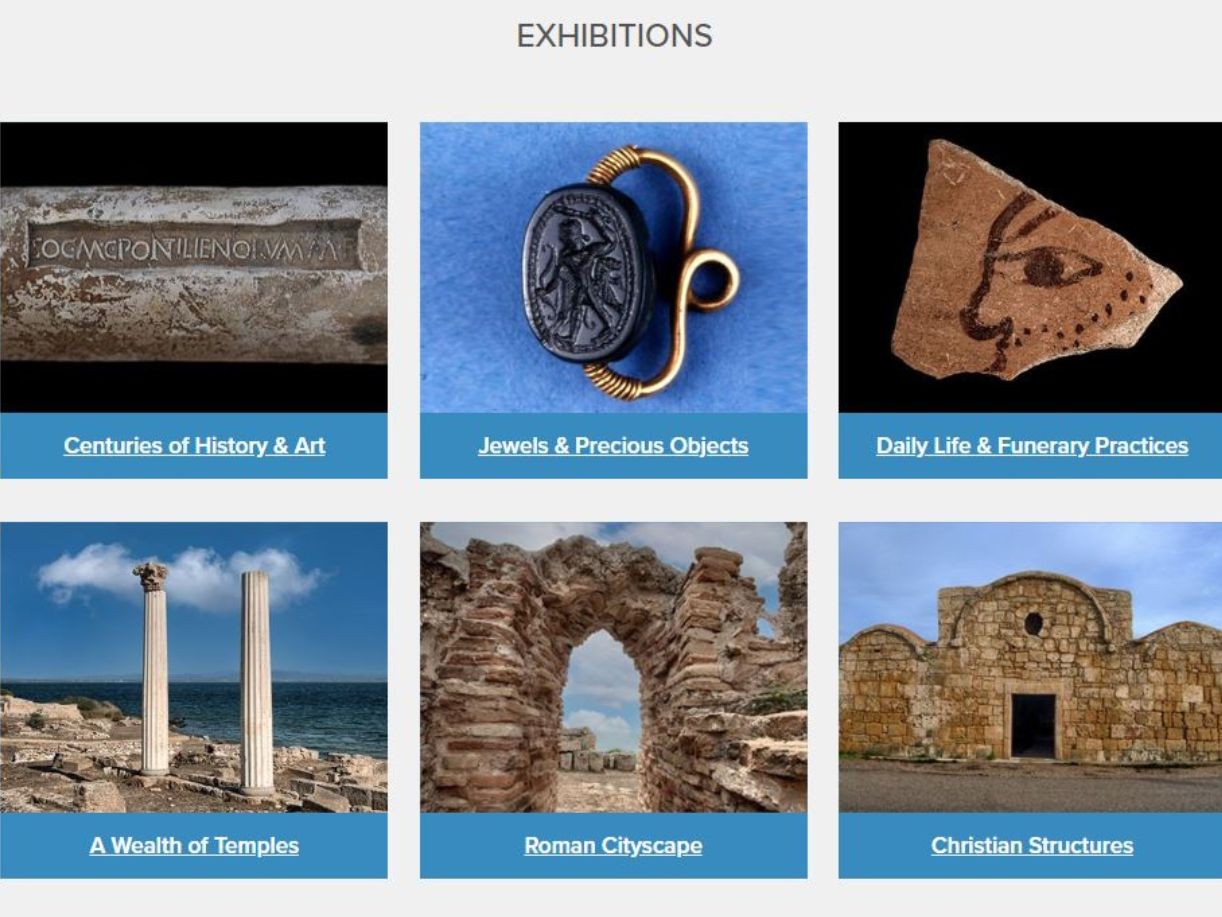Click the two columns by the sea image
This screenshot has width=1222, height=917.
click(194, 668)
